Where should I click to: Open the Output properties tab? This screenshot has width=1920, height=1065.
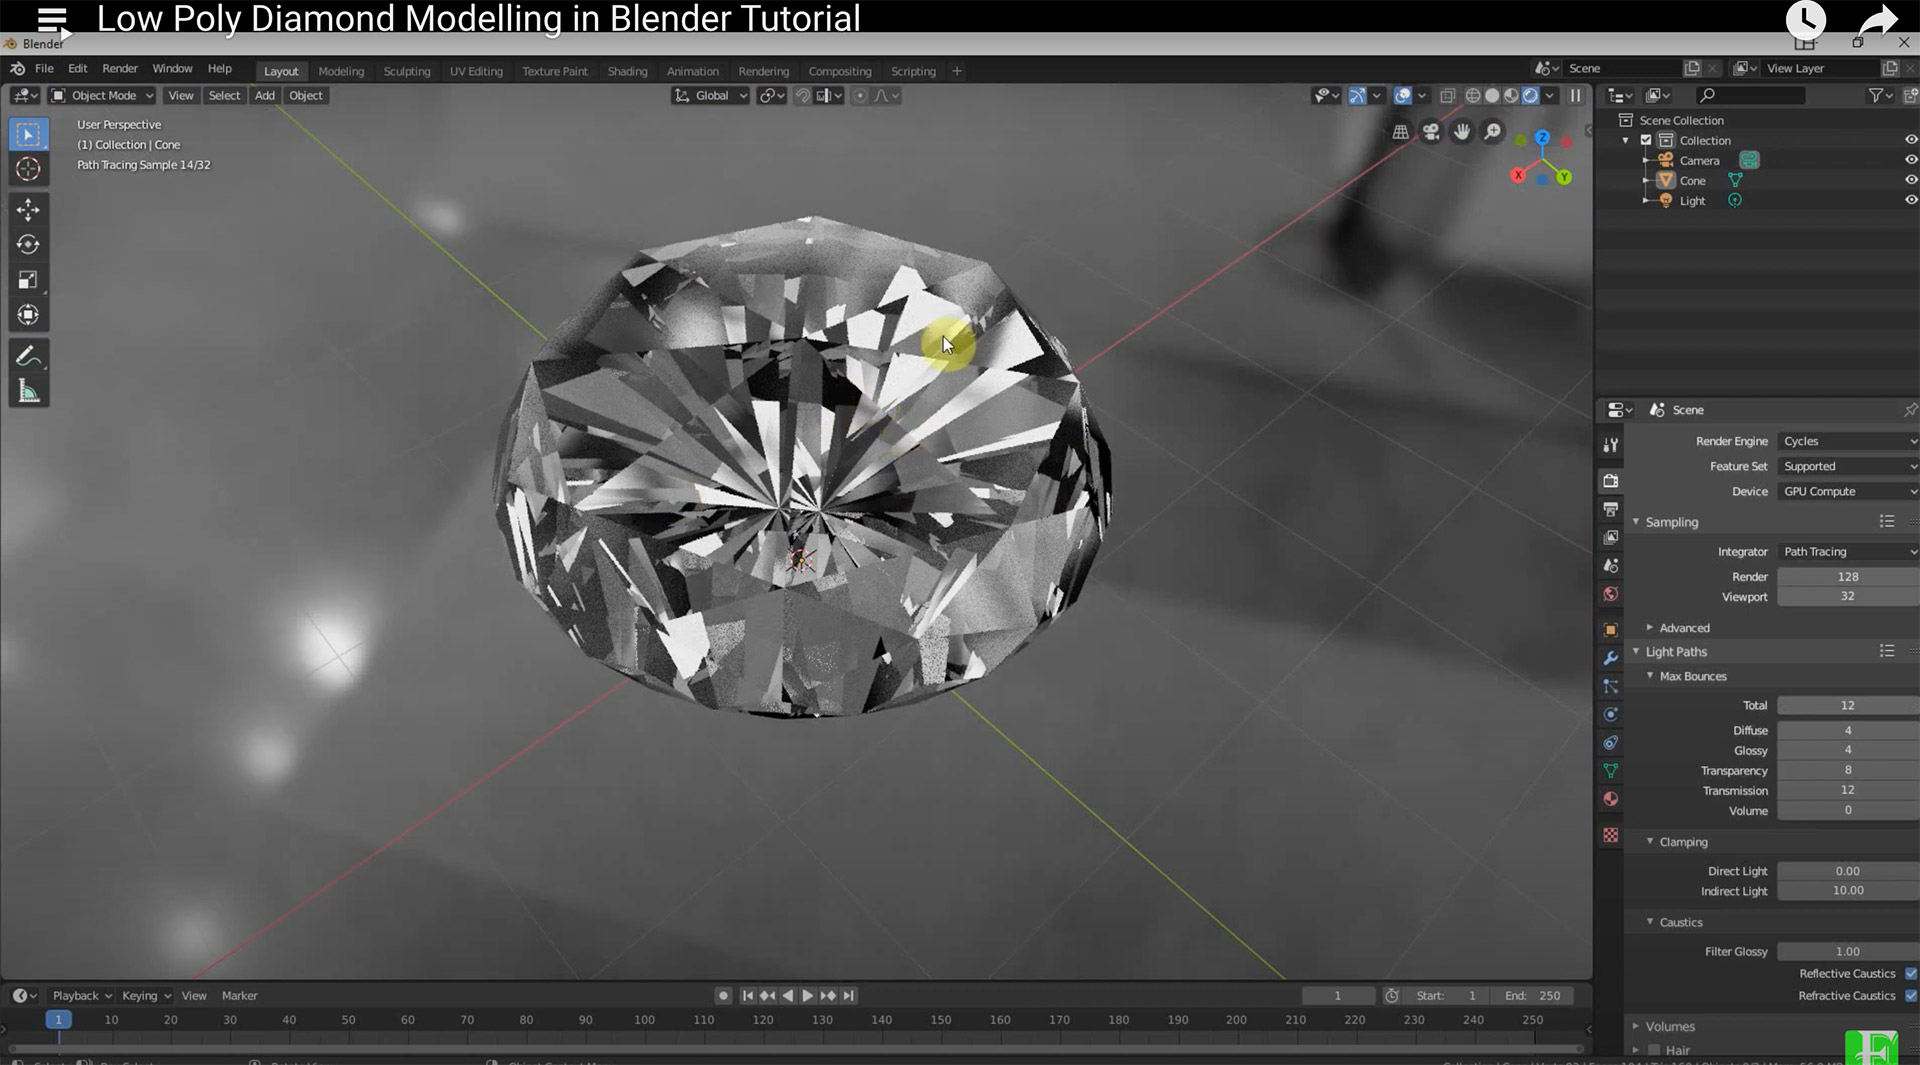pyautogui.click(x=1610, y=509)
